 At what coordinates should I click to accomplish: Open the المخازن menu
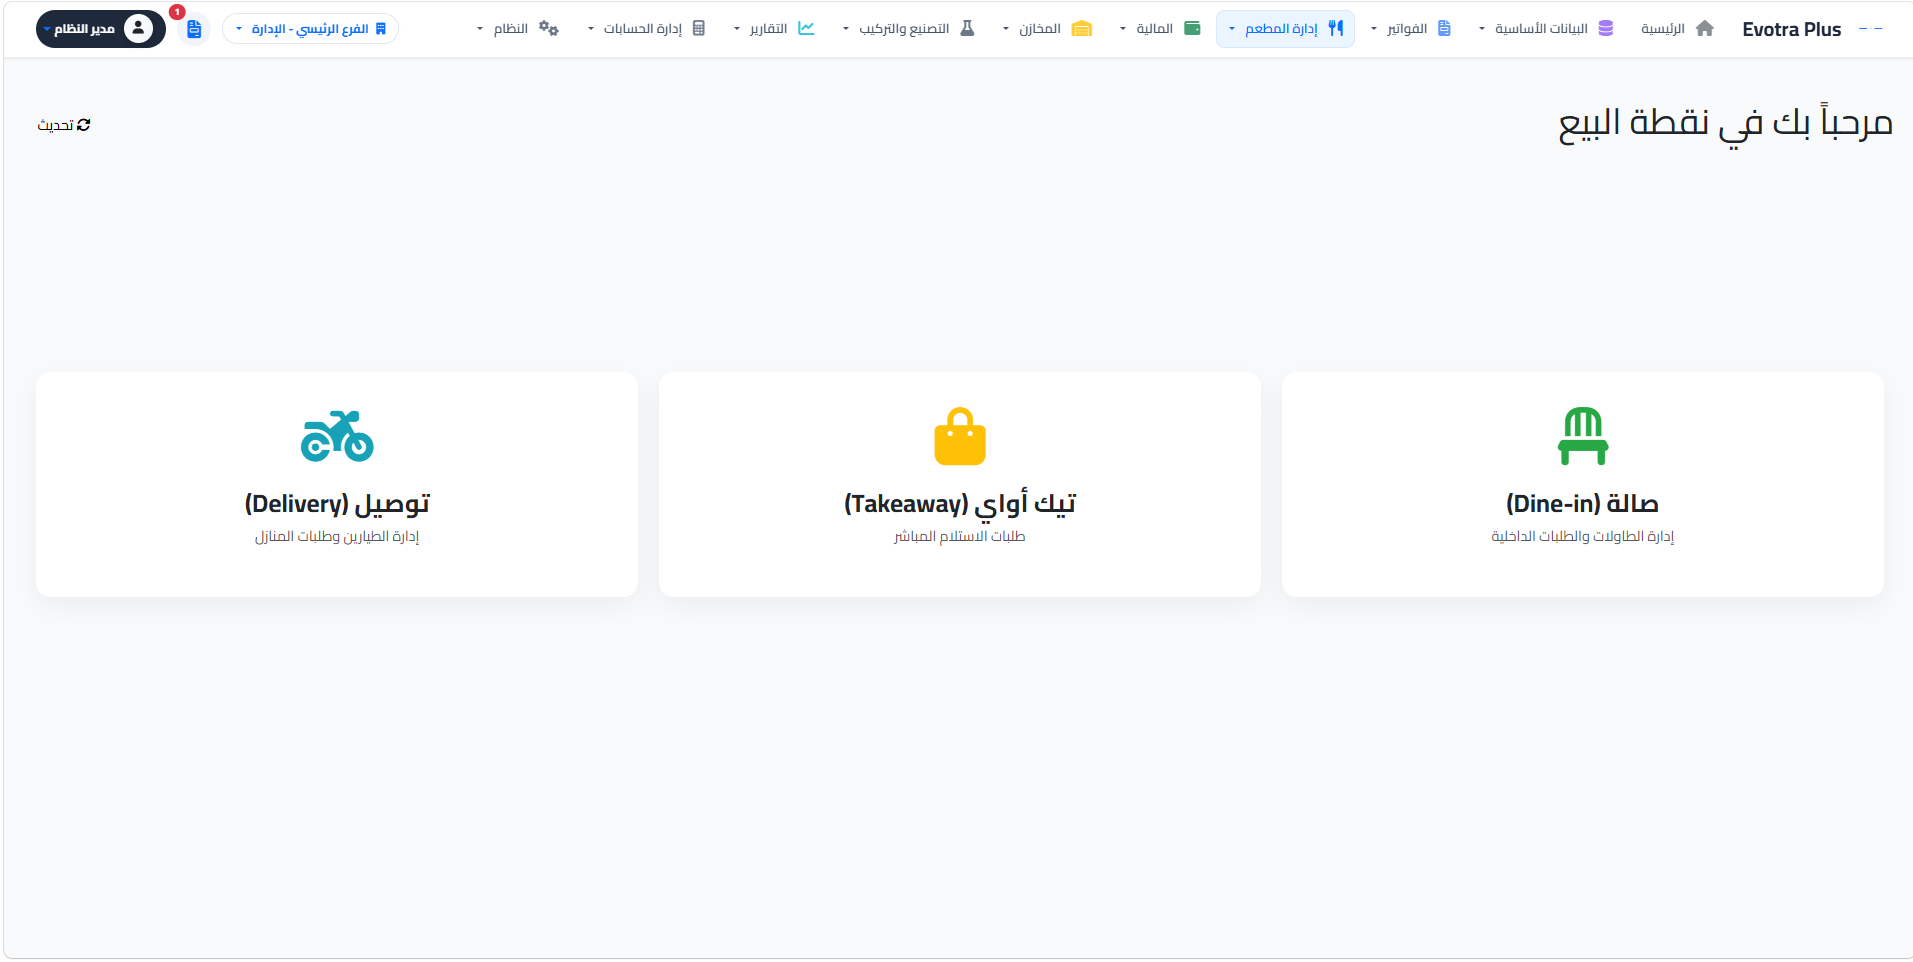1048,28
